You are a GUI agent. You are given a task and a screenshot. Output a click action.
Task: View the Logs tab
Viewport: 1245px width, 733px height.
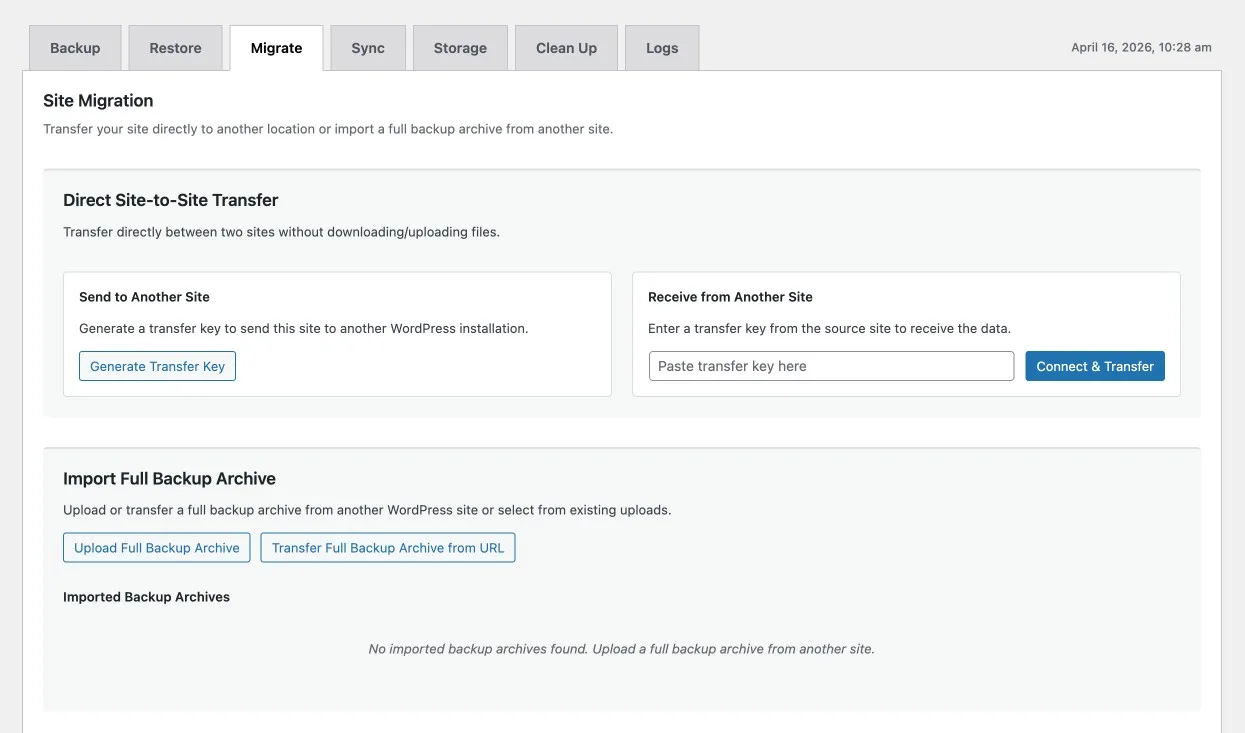point(662,48)
